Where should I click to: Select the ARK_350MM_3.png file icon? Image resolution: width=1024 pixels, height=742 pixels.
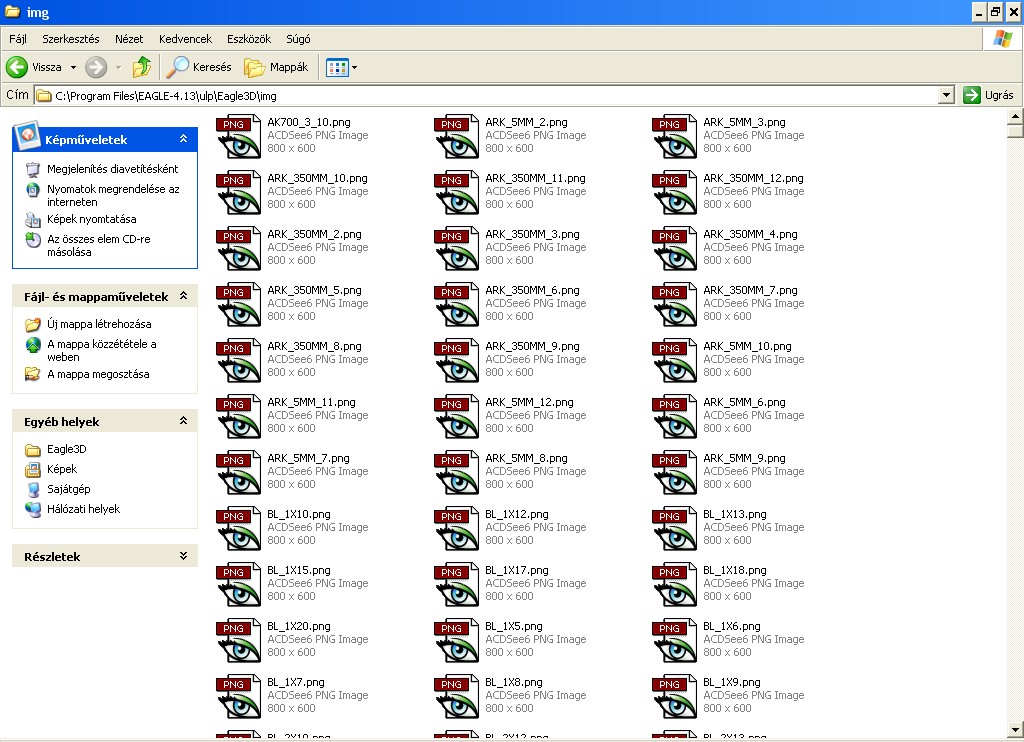[456, 250]
